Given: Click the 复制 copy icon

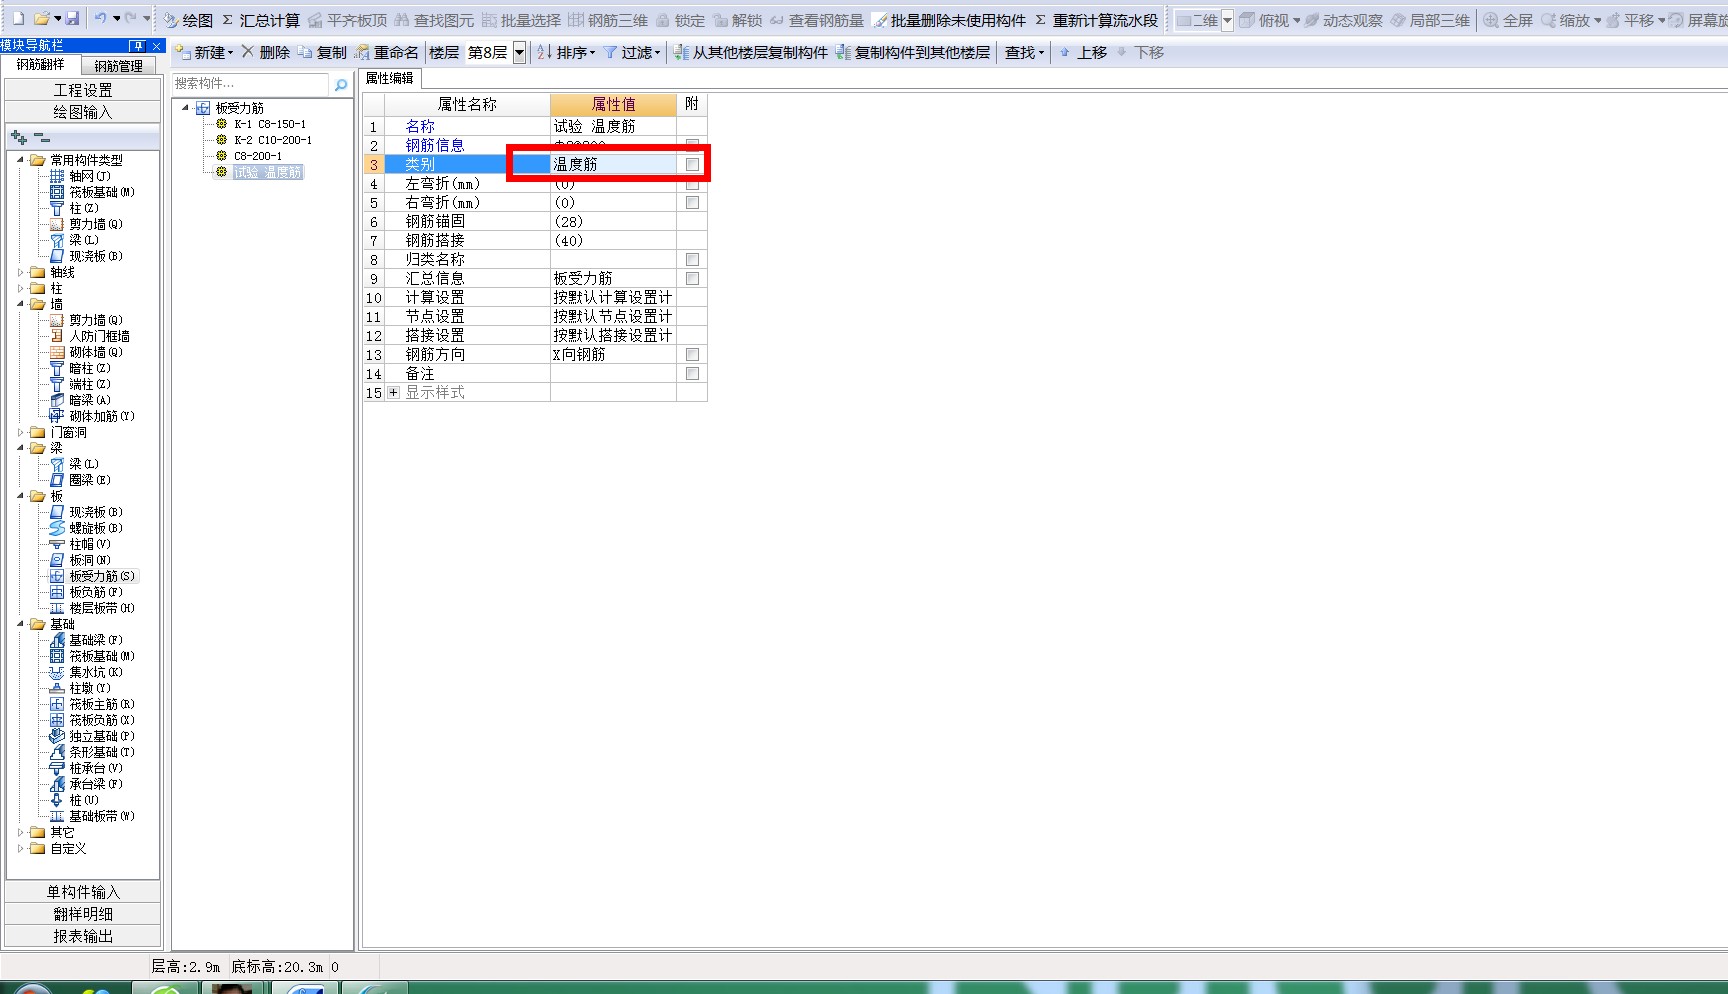Looking at the screenshot, I should 305,52.
